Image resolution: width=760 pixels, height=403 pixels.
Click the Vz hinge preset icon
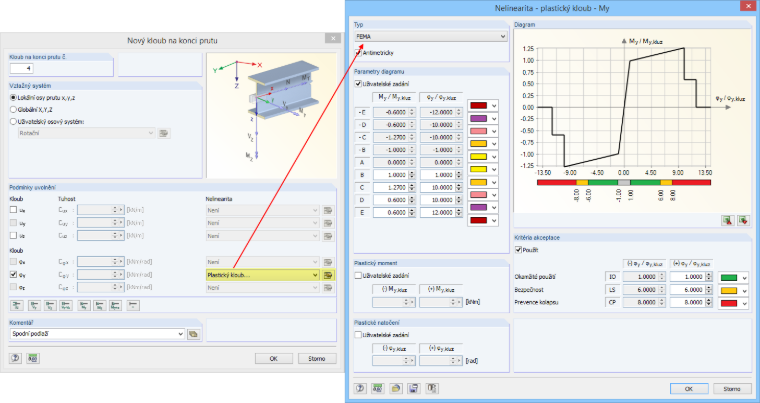pyautogui.click(x=50, y=305)
